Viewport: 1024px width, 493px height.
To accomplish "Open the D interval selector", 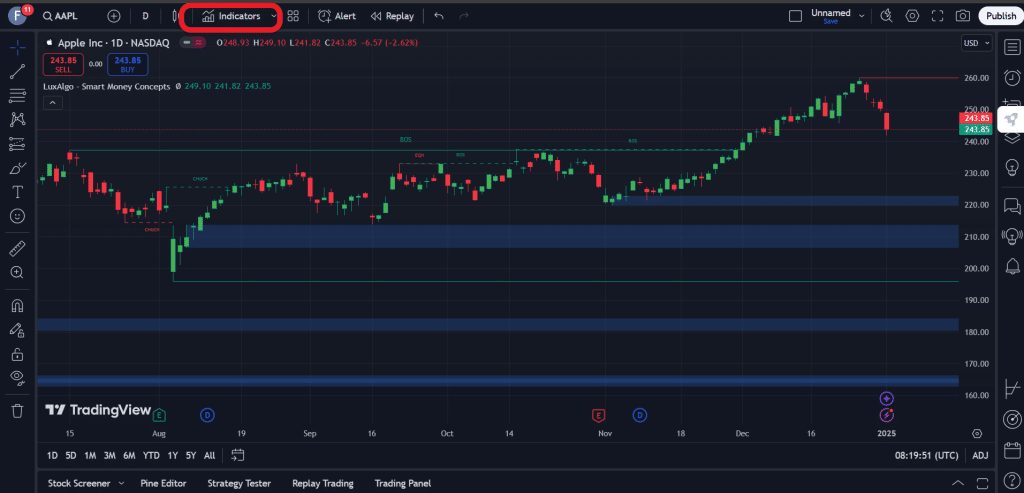I will coord(145,16).
